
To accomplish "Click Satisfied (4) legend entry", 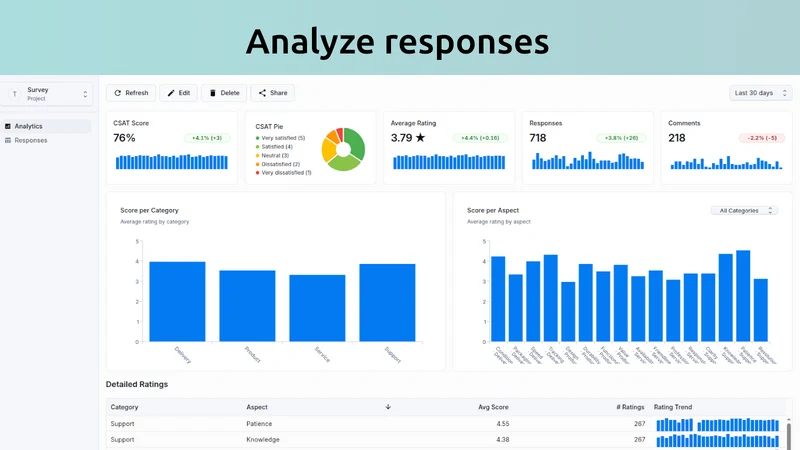I will 274,146.
